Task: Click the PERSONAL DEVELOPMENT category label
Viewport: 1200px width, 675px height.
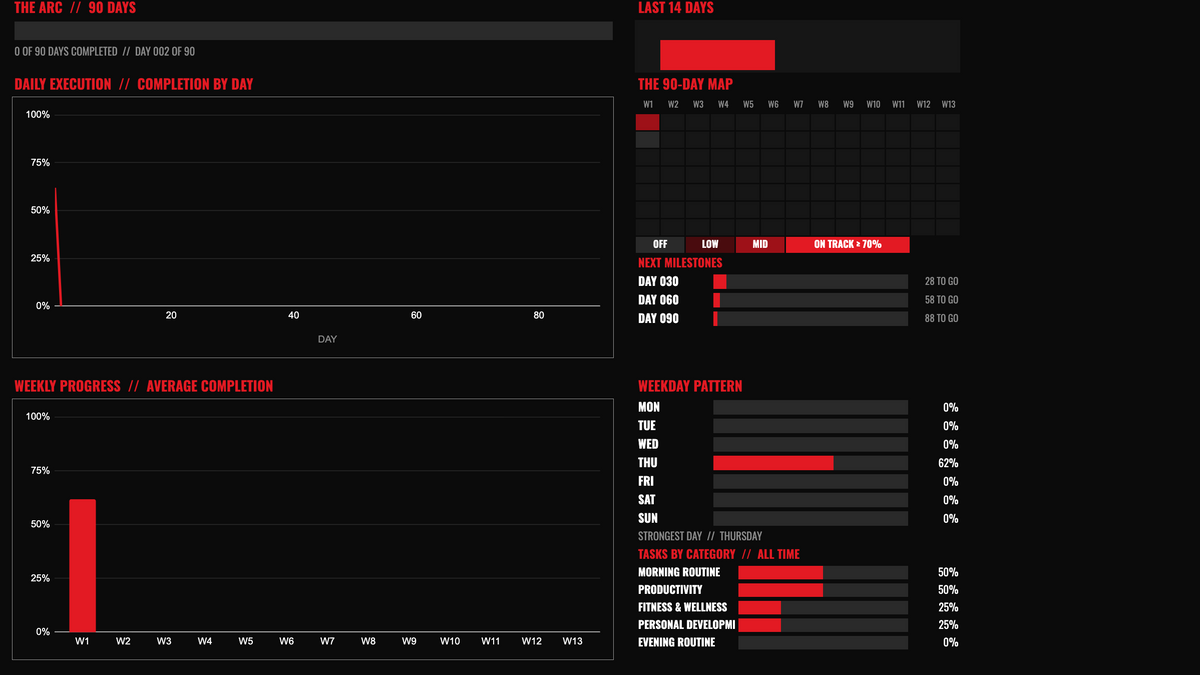Action: 686,625
